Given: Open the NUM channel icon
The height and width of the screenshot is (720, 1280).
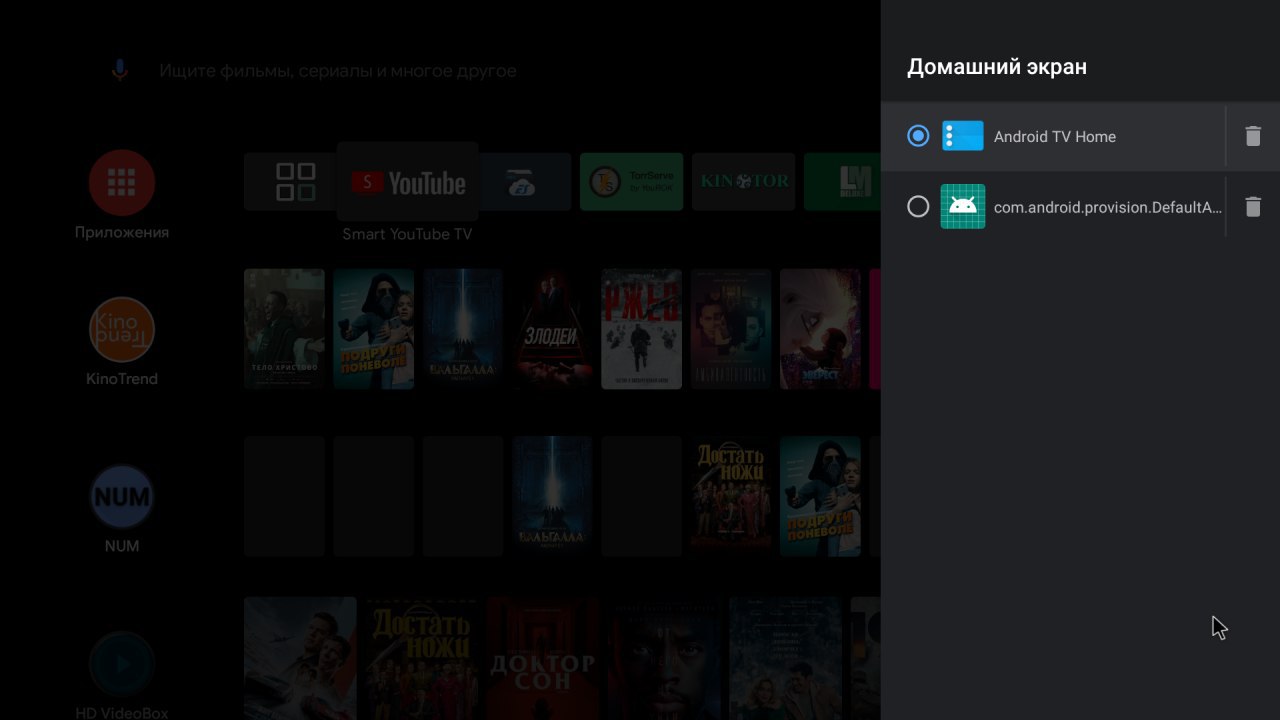Looking at the screenshot, I should click(122, 496).
